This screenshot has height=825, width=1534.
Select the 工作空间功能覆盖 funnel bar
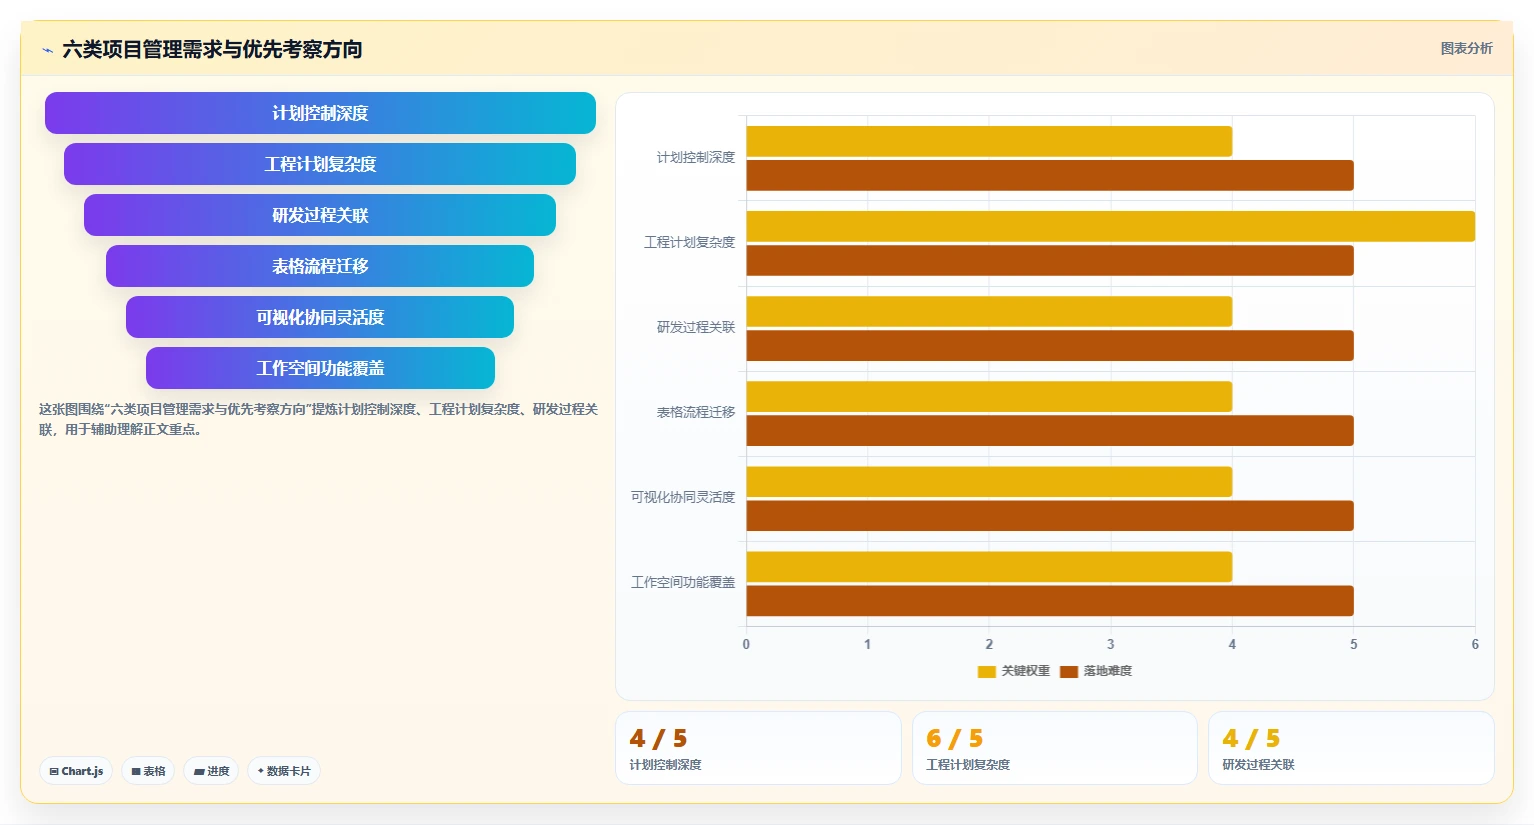320,368
